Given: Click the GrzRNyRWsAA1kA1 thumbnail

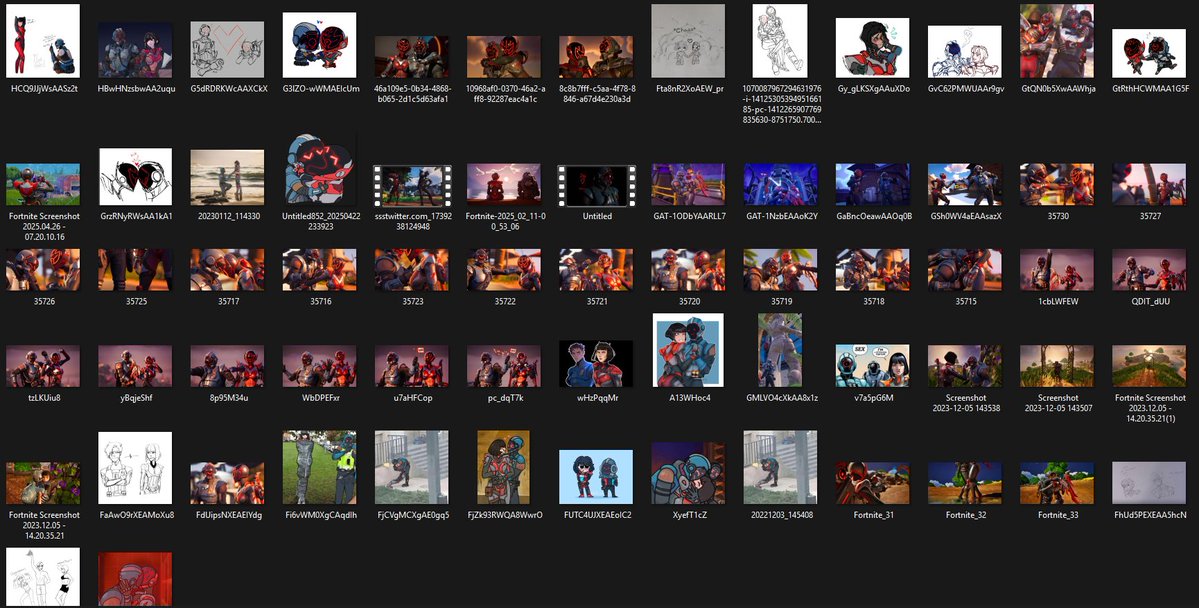Looking at the screenshot, I should click(x=135, y=177).
